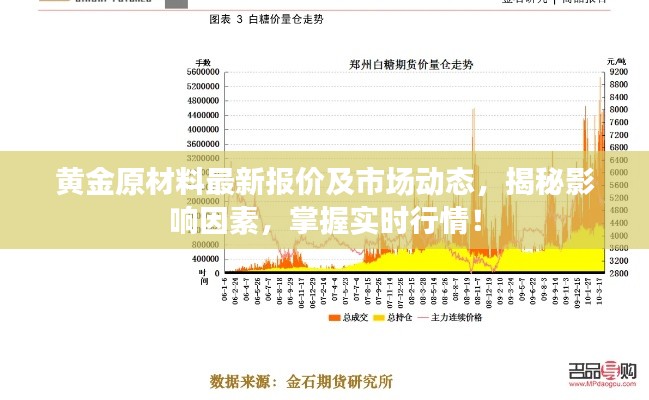This screenshot has height=400, width=649.
Task: Click the data source text 数据来源：金石期货研究所
Action: coord(301,382)
